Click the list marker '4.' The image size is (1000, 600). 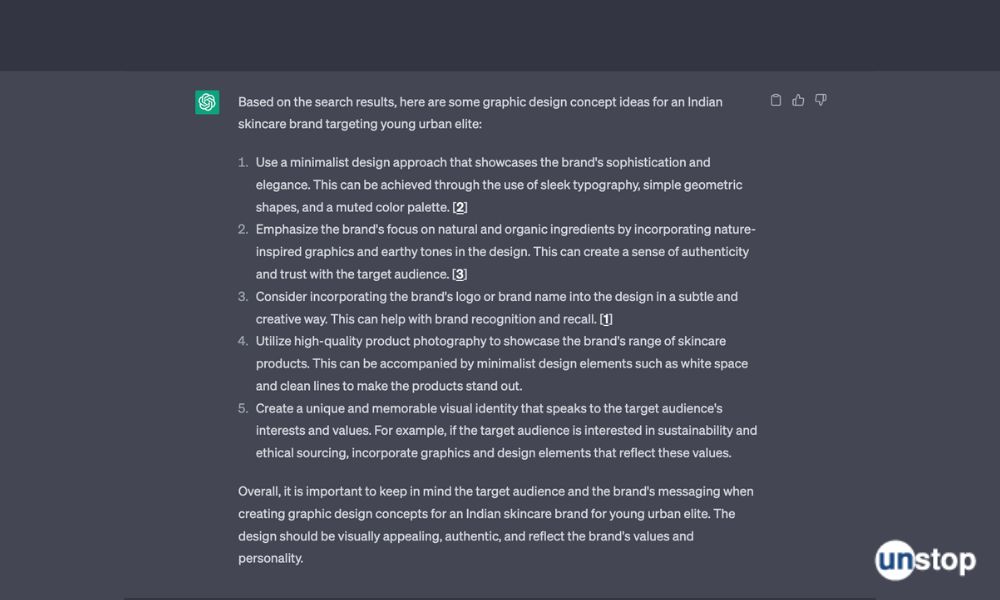click(243, 341)
